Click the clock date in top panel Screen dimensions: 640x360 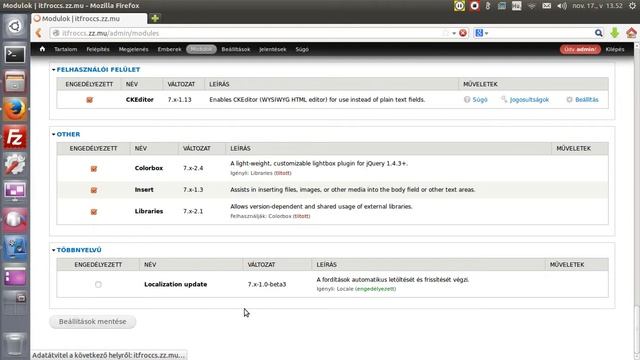(598, 6)
